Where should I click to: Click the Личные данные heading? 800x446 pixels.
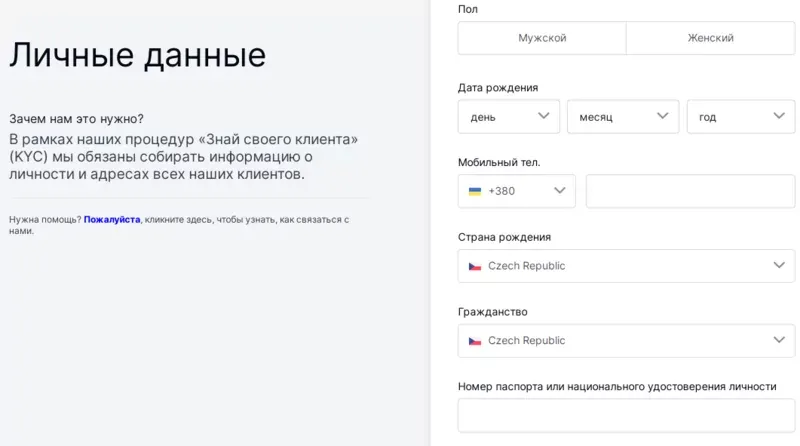[138, 55]
